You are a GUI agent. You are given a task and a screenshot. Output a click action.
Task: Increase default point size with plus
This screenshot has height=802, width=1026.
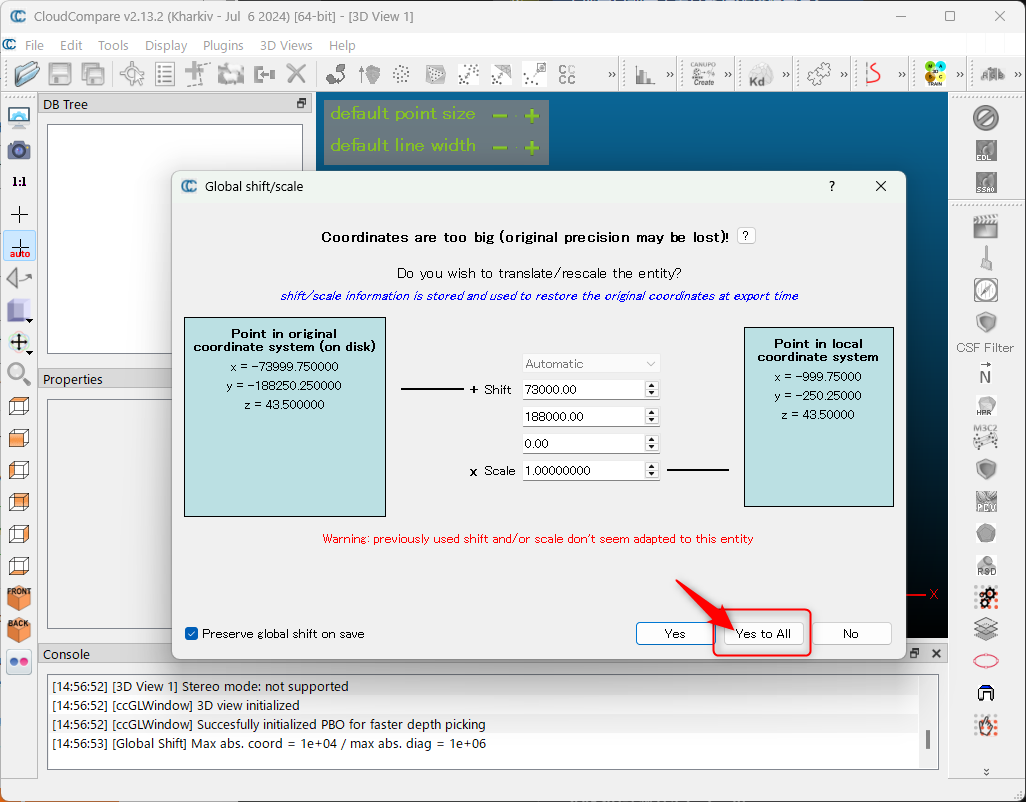point(532,115)
